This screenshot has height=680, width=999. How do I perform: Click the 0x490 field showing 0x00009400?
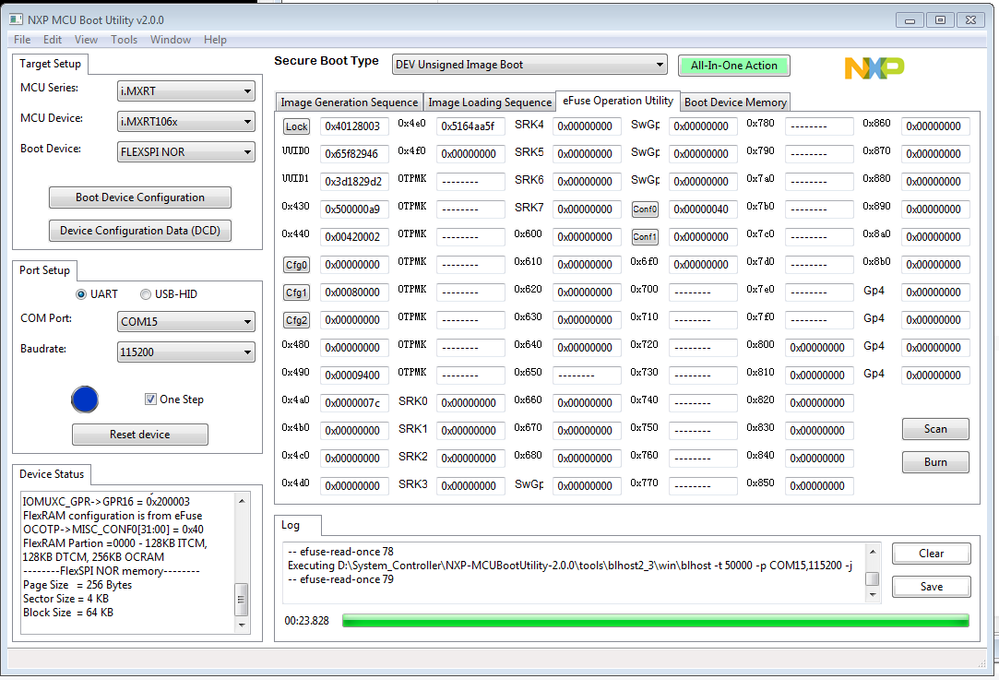pyautogui.click(x=354, y=375)
